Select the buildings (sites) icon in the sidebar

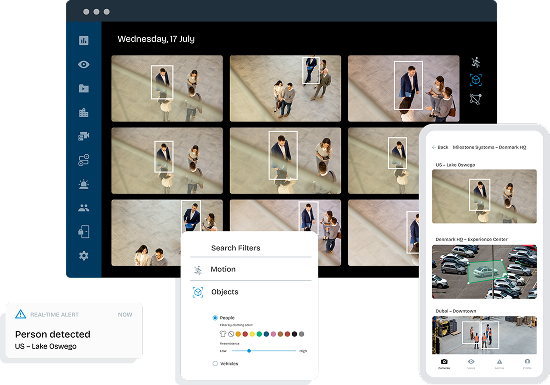click(83, 113)
